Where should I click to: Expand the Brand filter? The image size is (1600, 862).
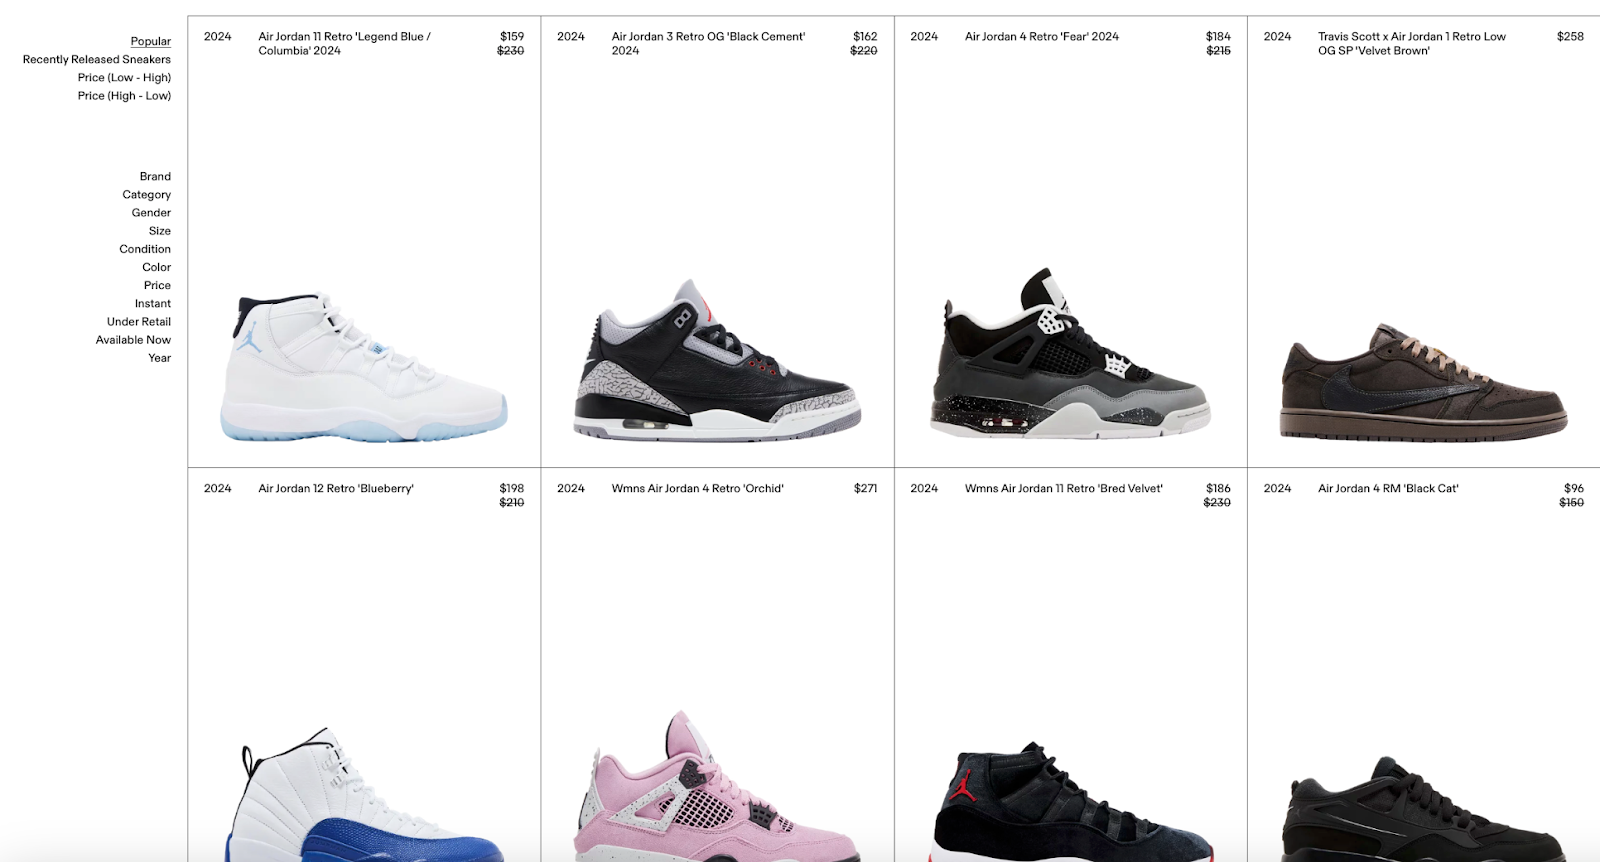click(155, 176)
